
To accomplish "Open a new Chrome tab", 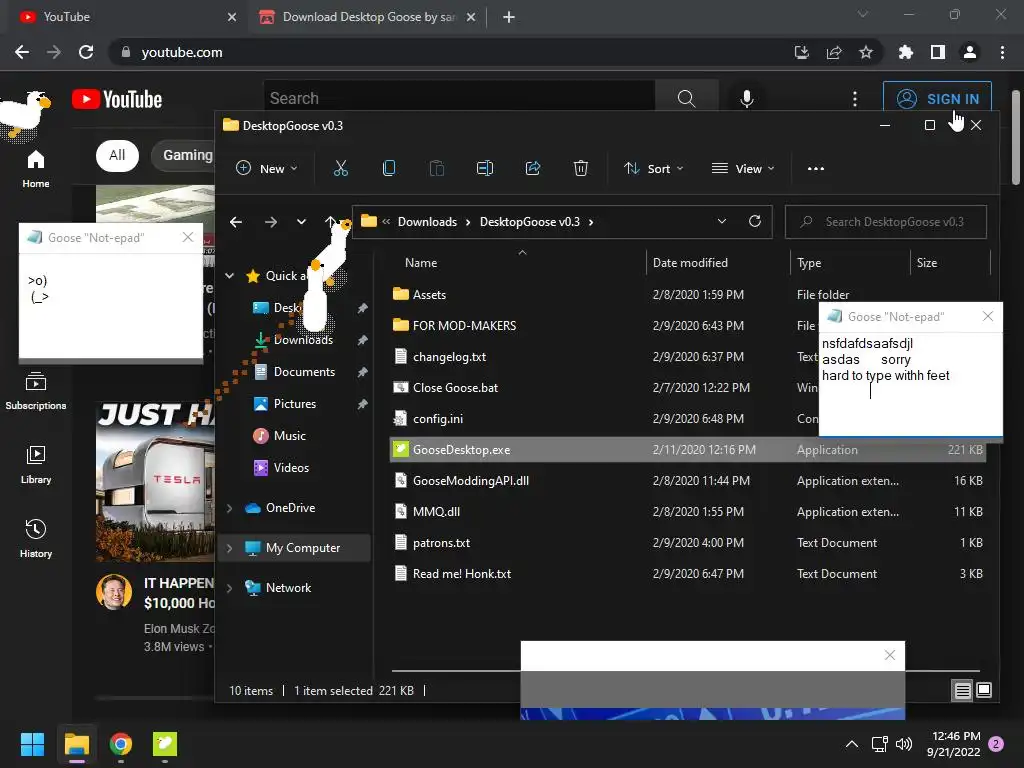I will 509,17.
